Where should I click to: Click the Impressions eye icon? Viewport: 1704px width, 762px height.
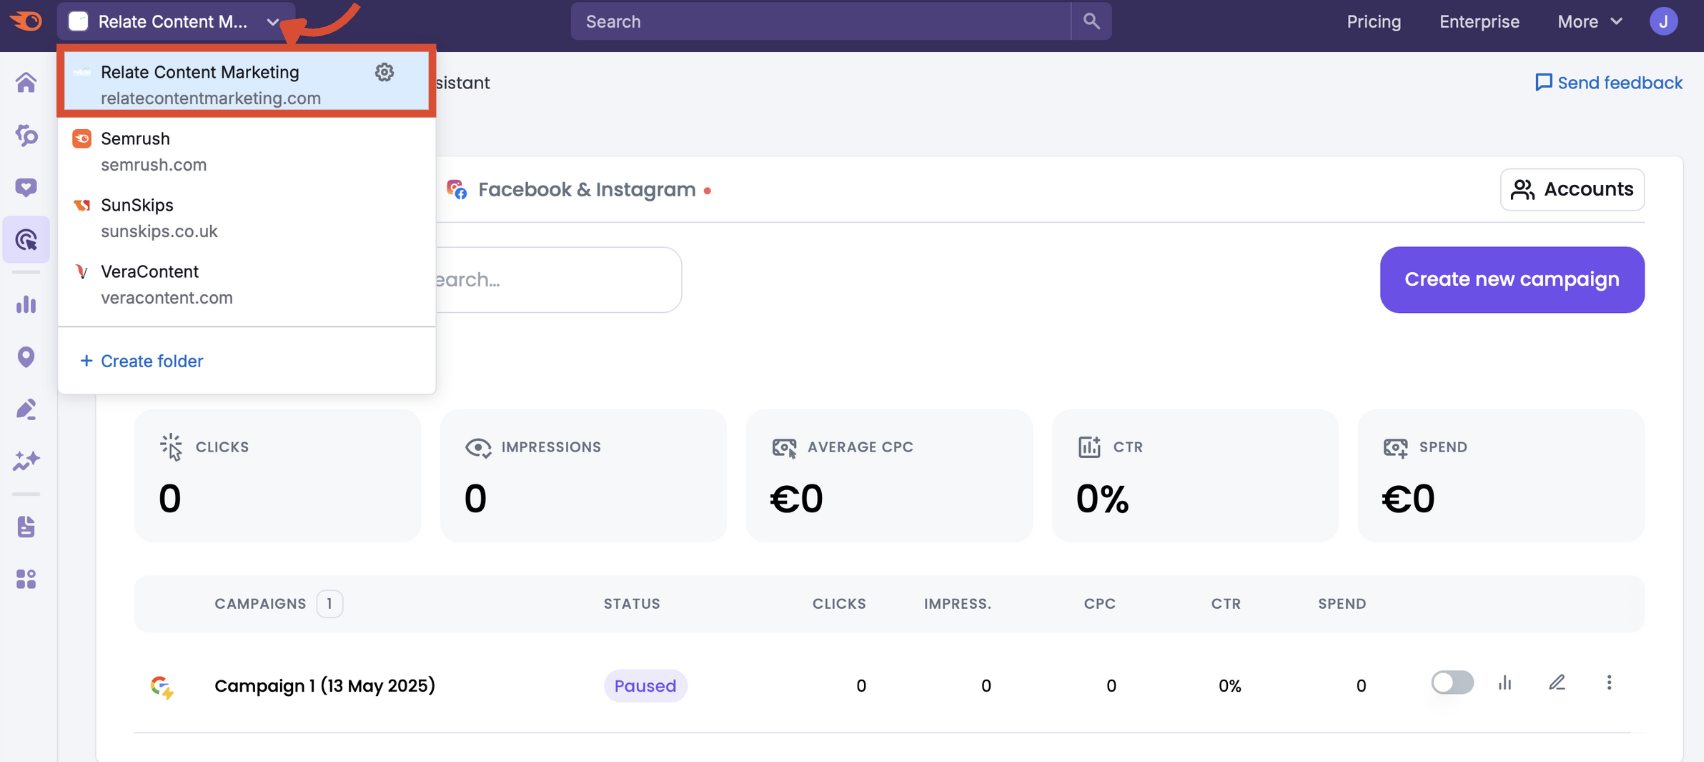tap(478, 448)
